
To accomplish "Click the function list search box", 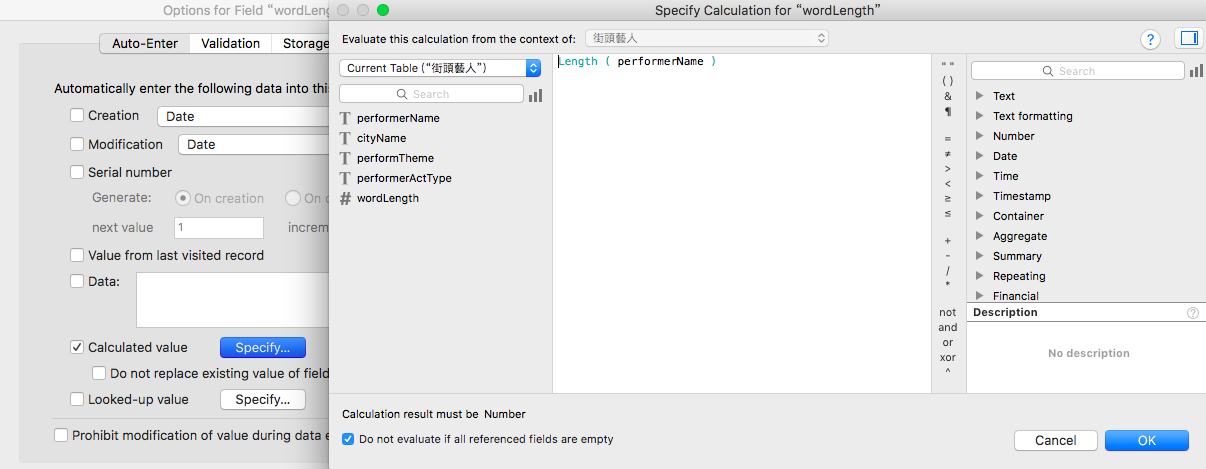I will (x=1077, y=71).
